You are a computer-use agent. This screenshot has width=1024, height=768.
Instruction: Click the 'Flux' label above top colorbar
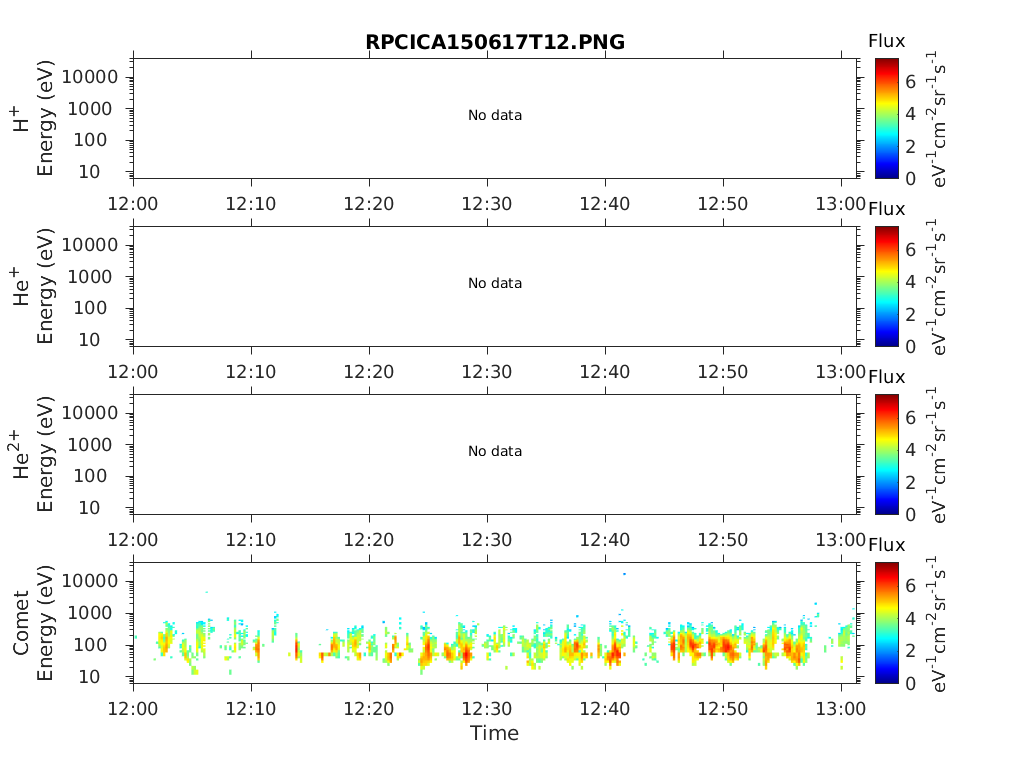coord(886,41)
